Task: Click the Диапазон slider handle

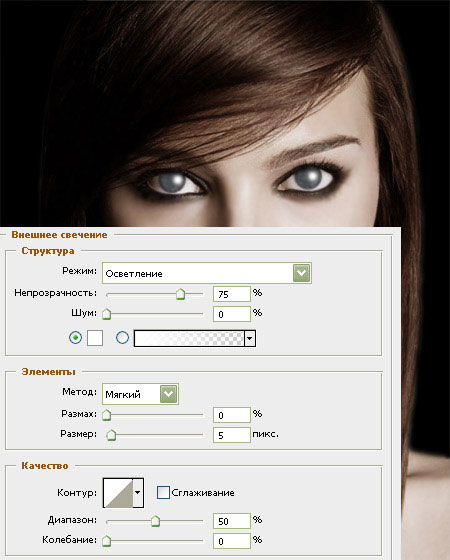Action: coord(155,521)
